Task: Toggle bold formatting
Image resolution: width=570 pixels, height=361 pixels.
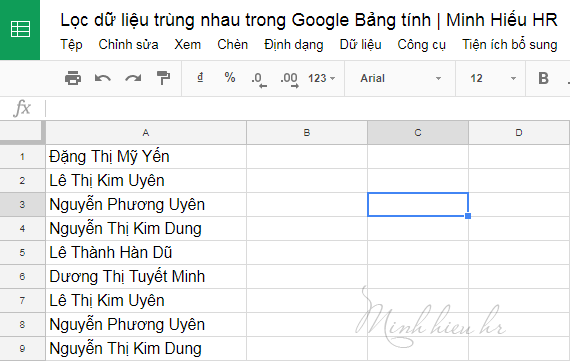Action: tap(543, 78)
